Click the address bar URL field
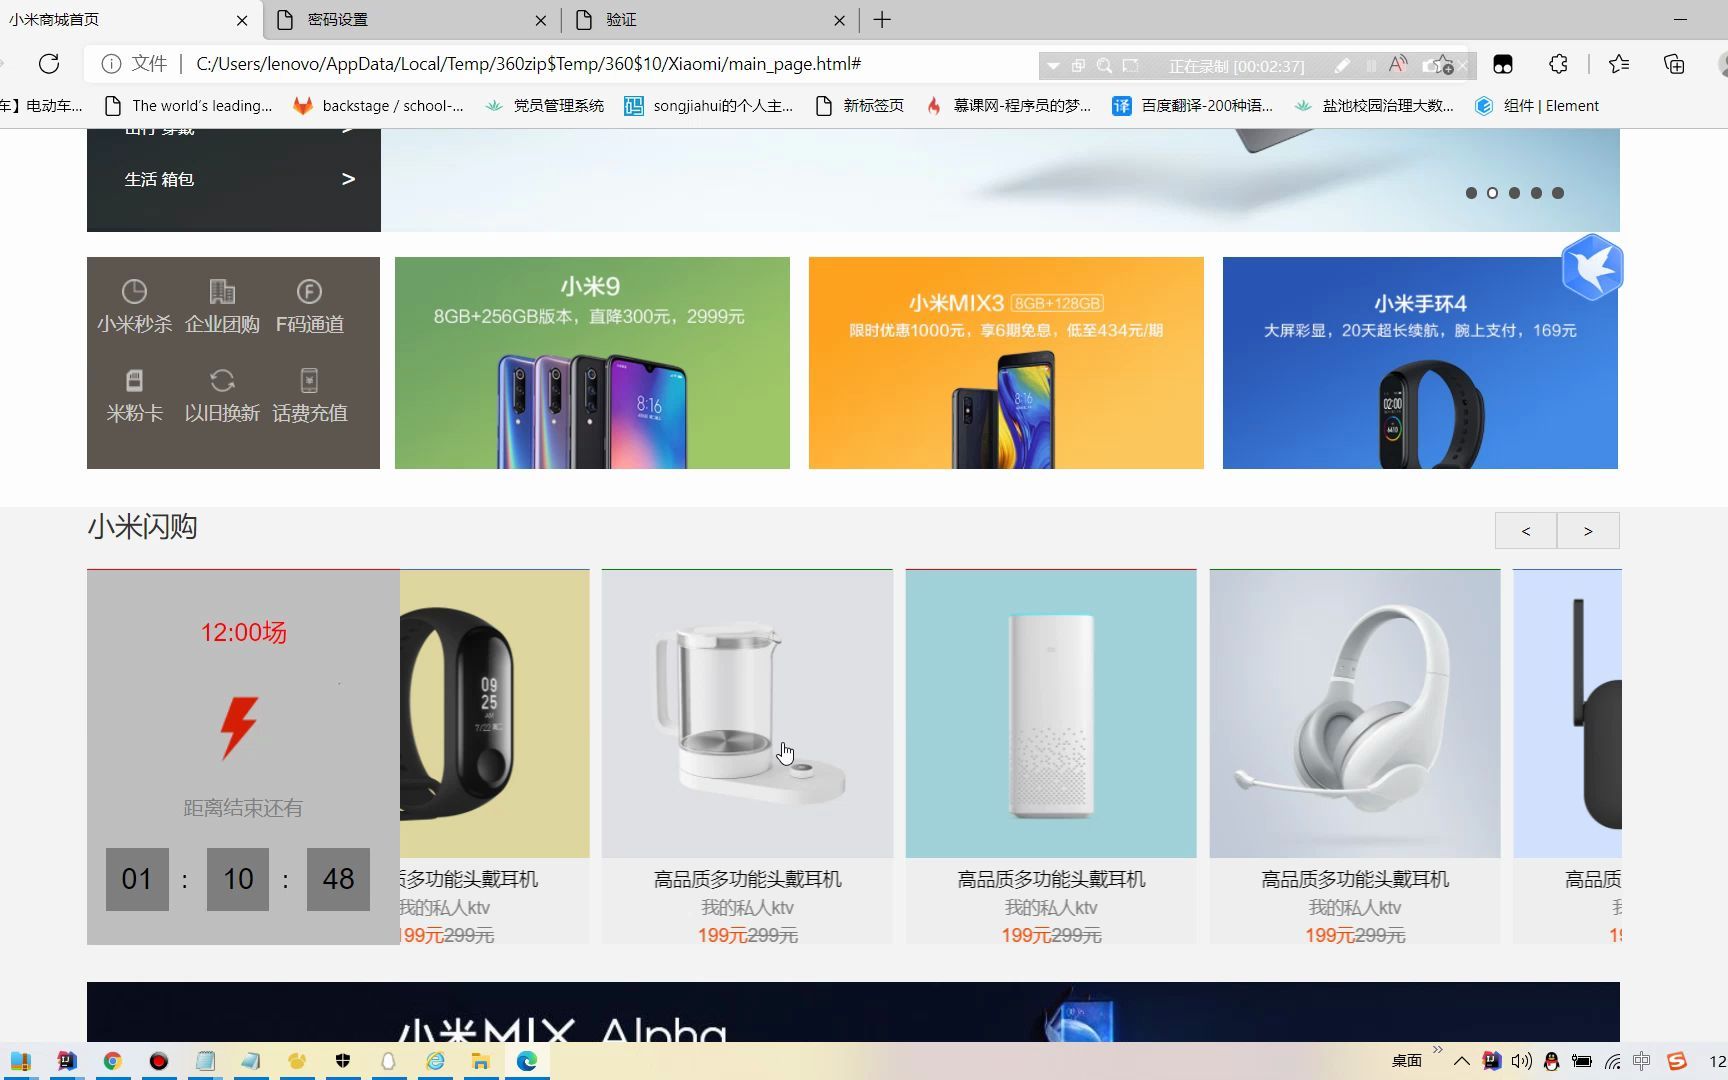This screenshot has width=1728, height=1080. pos(528,64)
